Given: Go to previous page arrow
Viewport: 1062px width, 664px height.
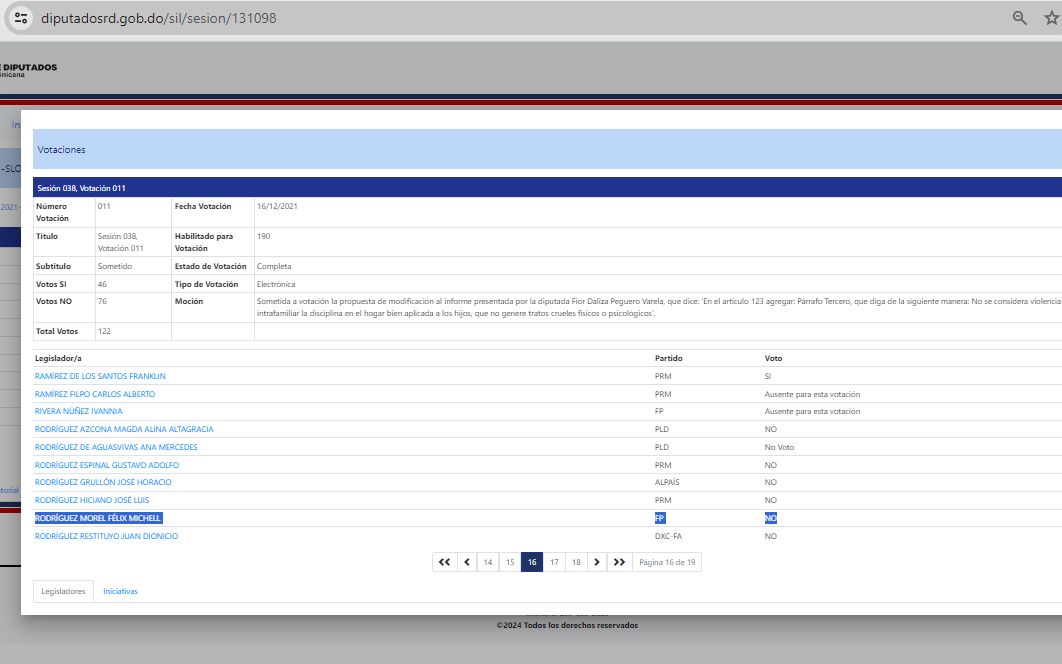Looking at the screenshot, I should 466,562.
